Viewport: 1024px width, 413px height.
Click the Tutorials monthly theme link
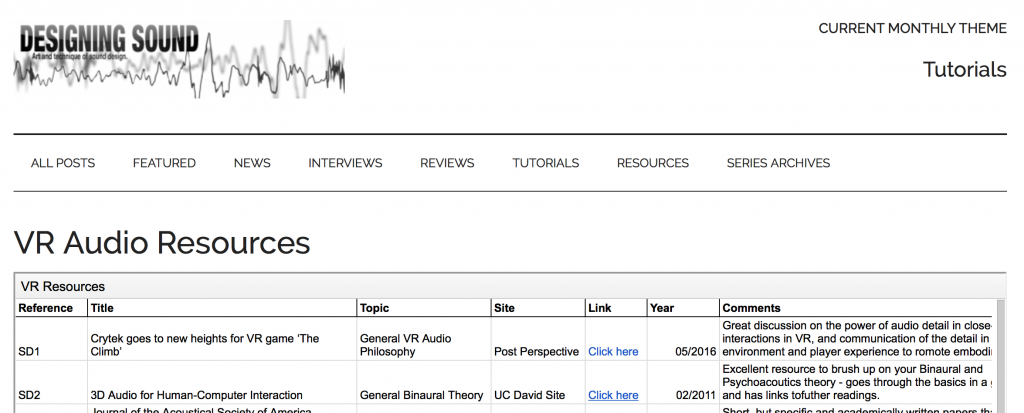pos(964,69)
